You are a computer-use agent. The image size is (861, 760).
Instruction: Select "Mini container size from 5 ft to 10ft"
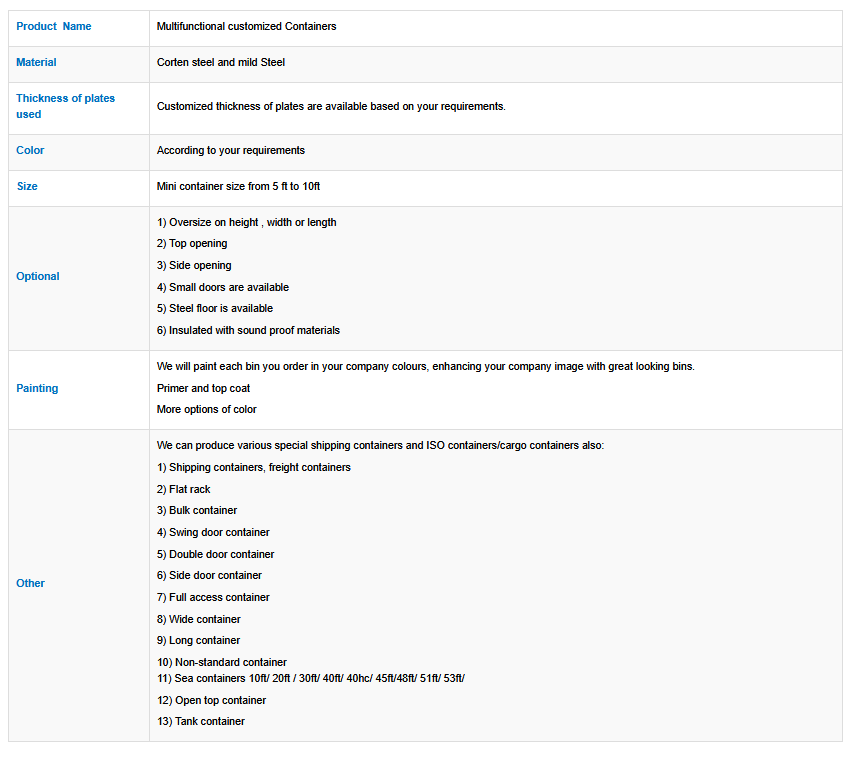point(238,187)
